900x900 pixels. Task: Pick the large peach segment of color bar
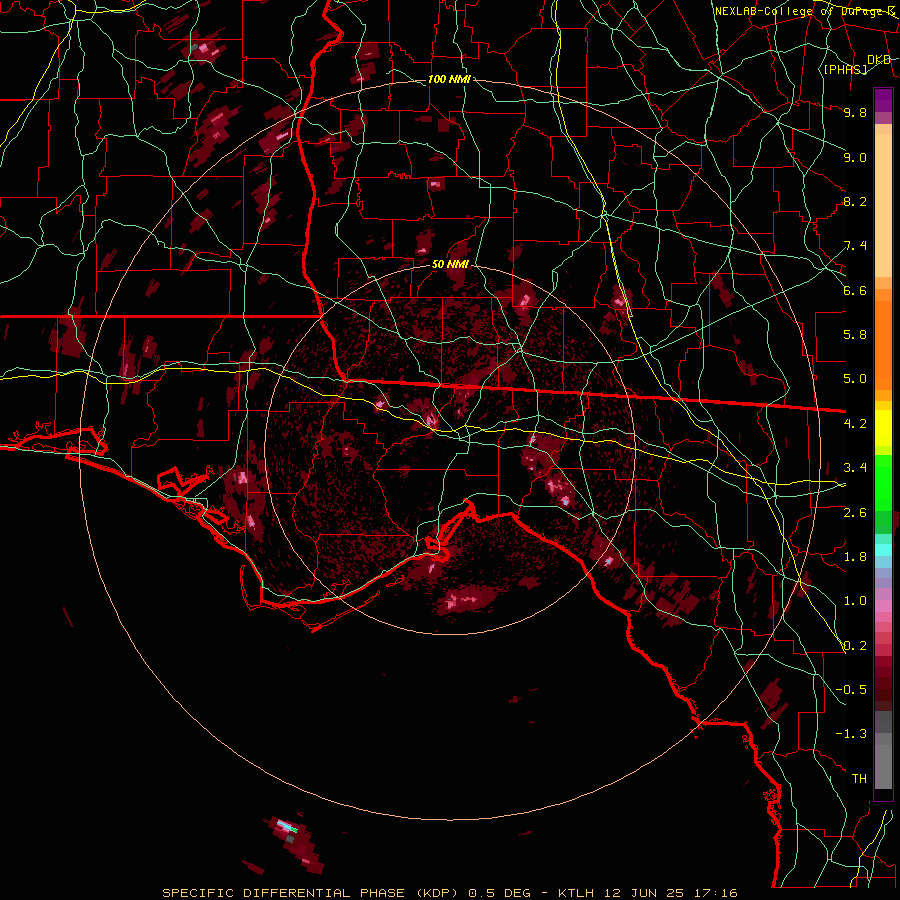[883, 205]
